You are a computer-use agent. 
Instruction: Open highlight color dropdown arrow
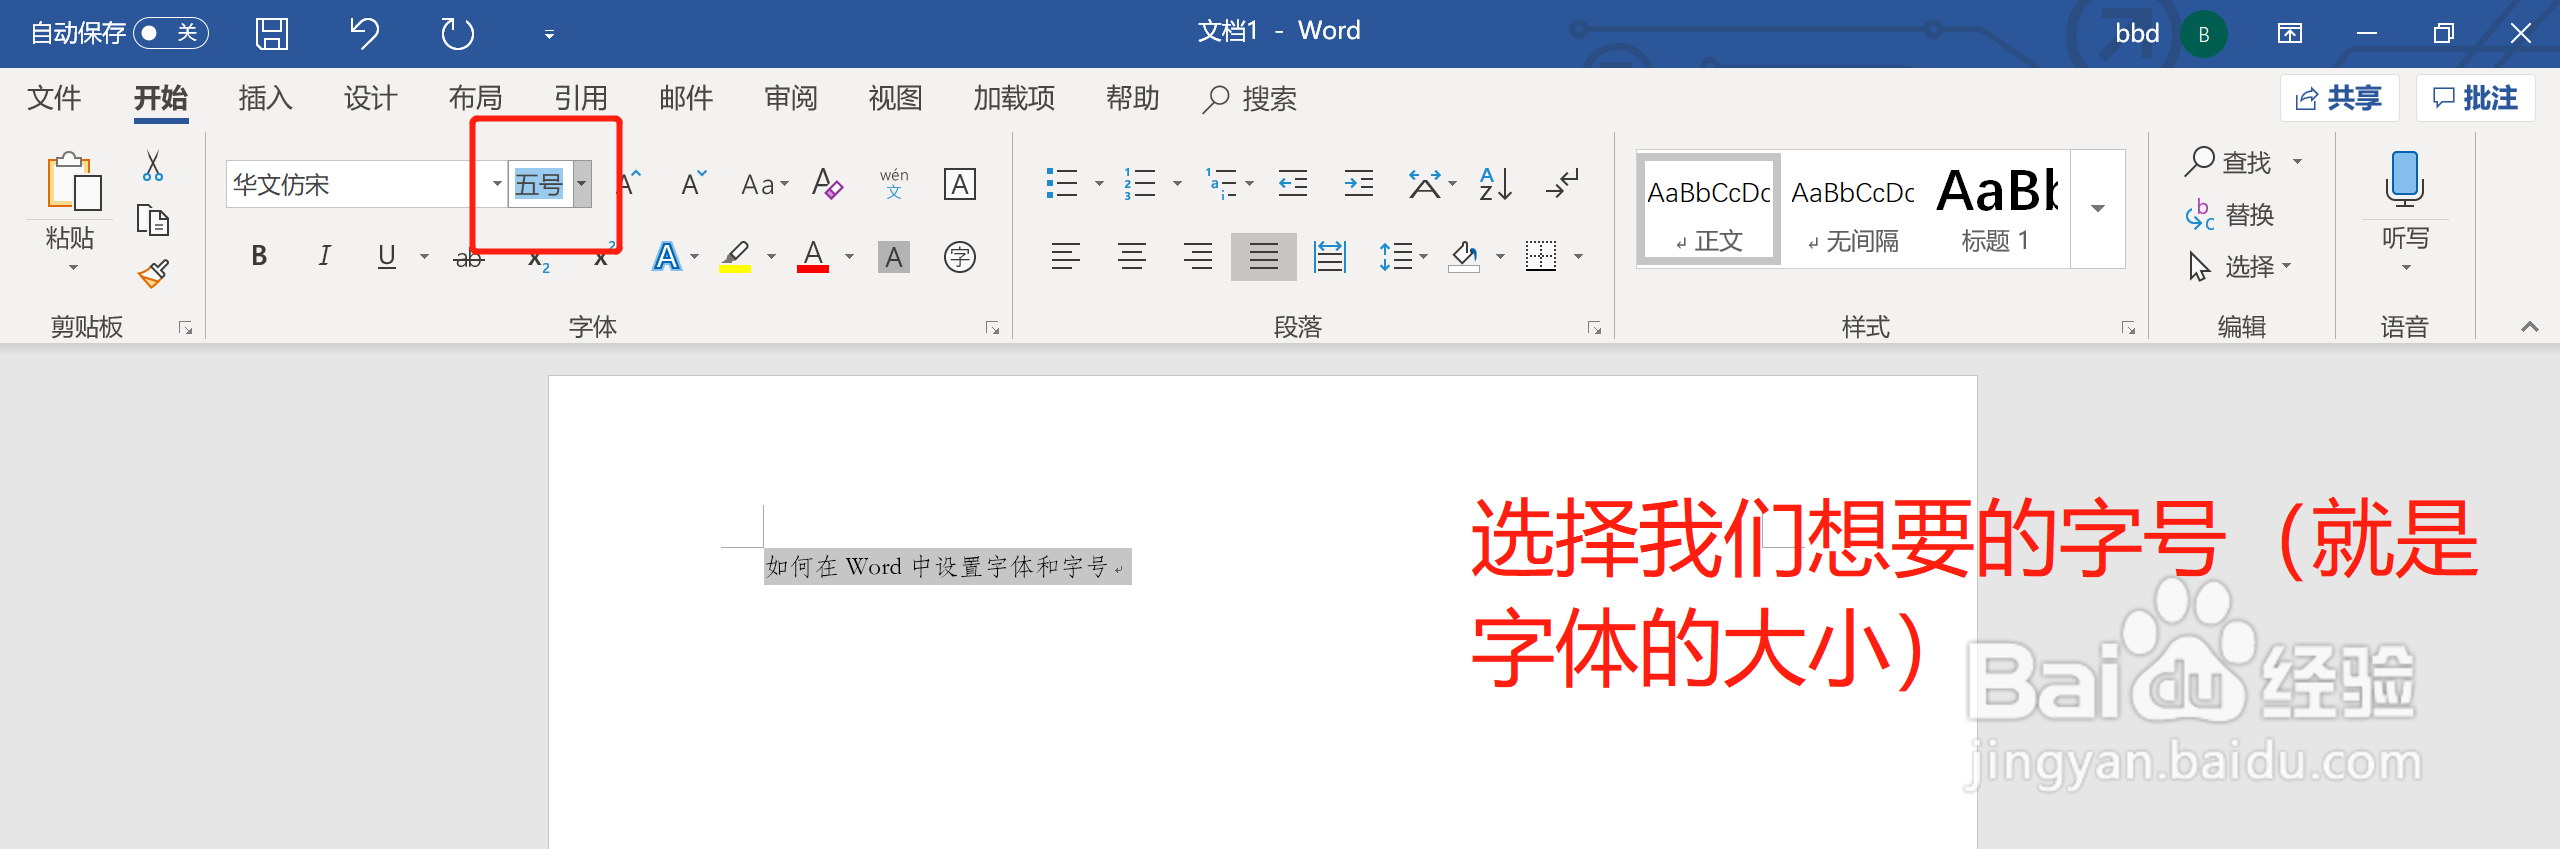771,257
